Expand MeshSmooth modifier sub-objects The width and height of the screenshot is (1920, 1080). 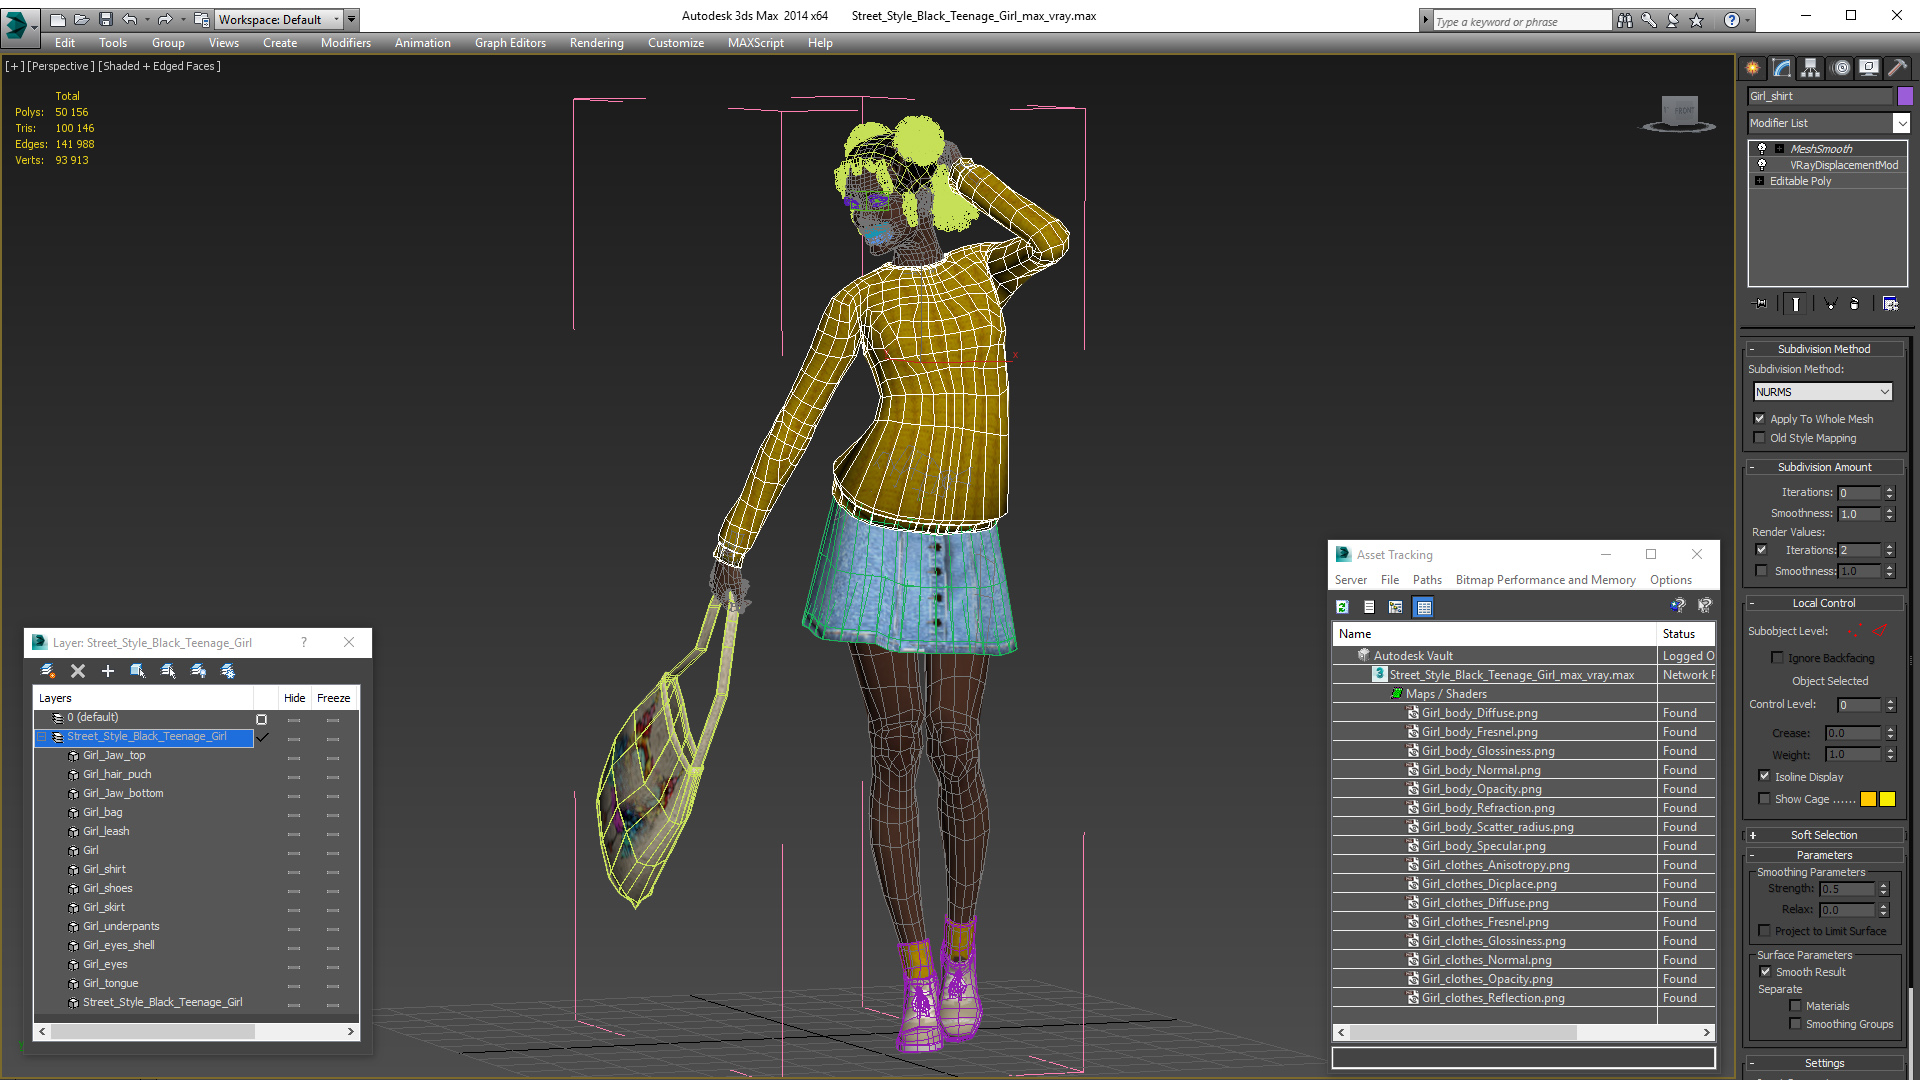click(x=1779, y=149)
